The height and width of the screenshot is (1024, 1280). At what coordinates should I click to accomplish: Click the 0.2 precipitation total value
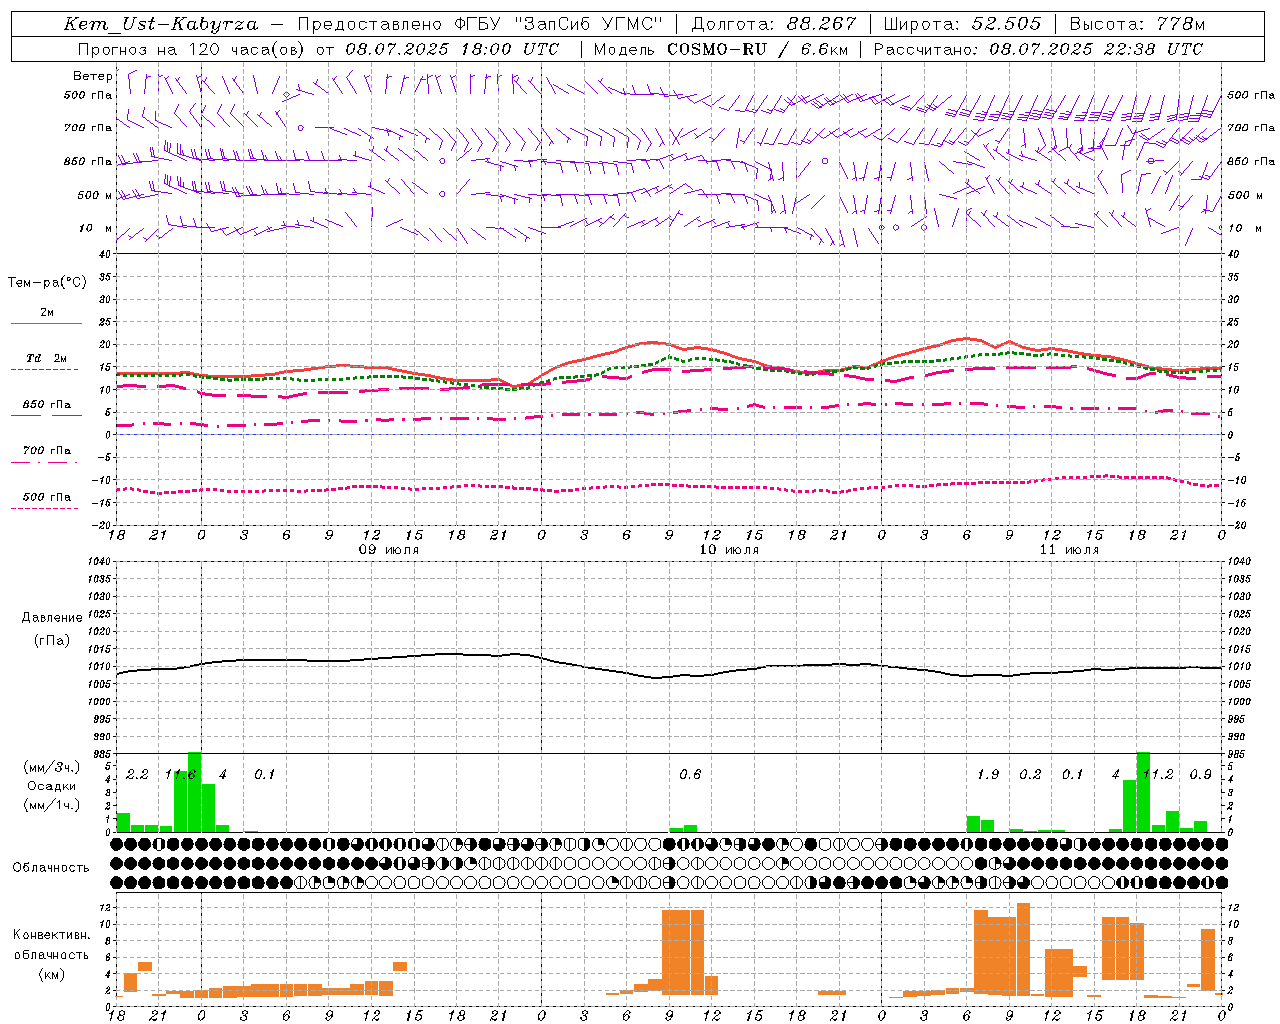point(1030,775)
